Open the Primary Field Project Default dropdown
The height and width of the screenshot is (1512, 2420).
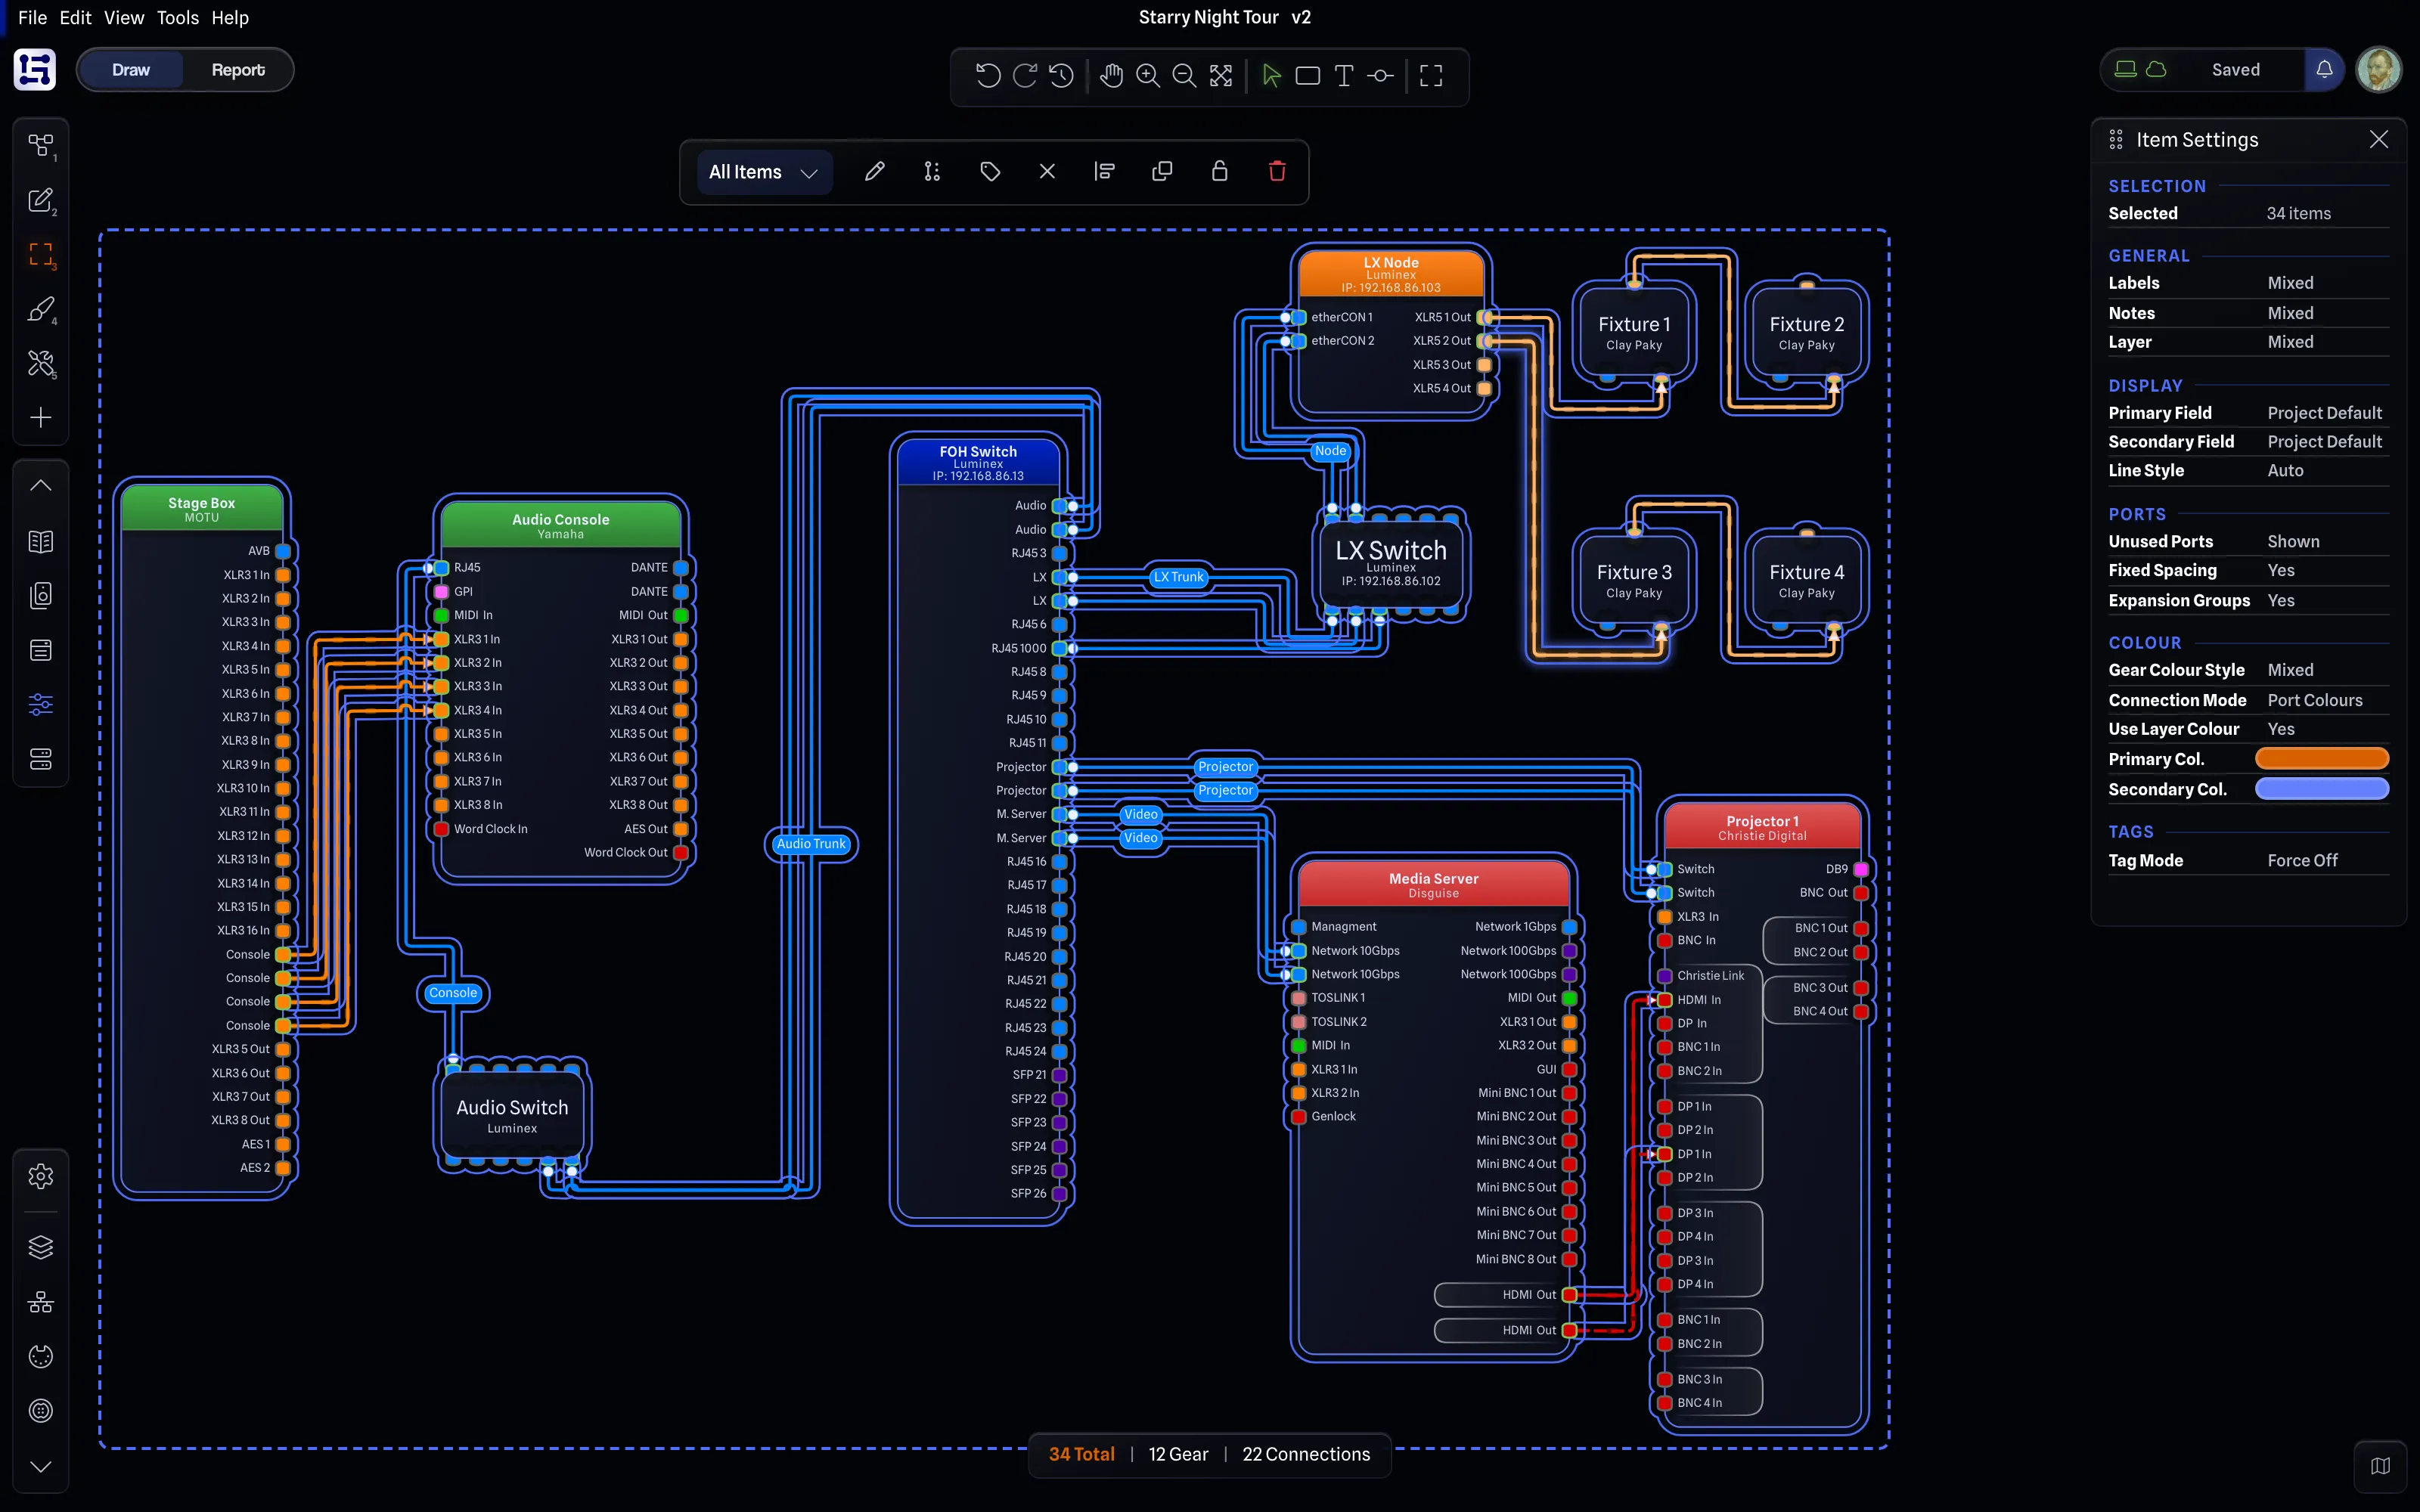point(2324,413)
